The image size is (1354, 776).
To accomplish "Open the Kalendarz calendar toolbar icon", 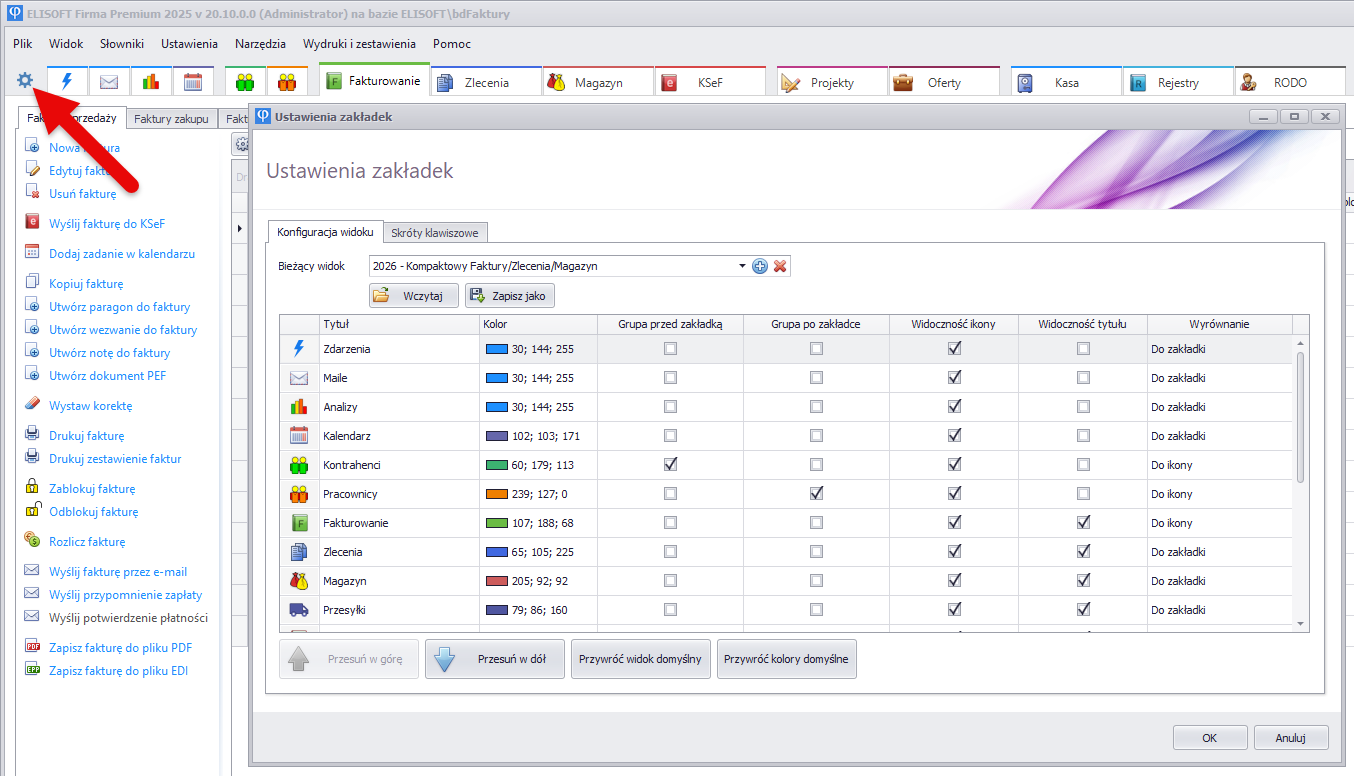I will tap(193, 82).
